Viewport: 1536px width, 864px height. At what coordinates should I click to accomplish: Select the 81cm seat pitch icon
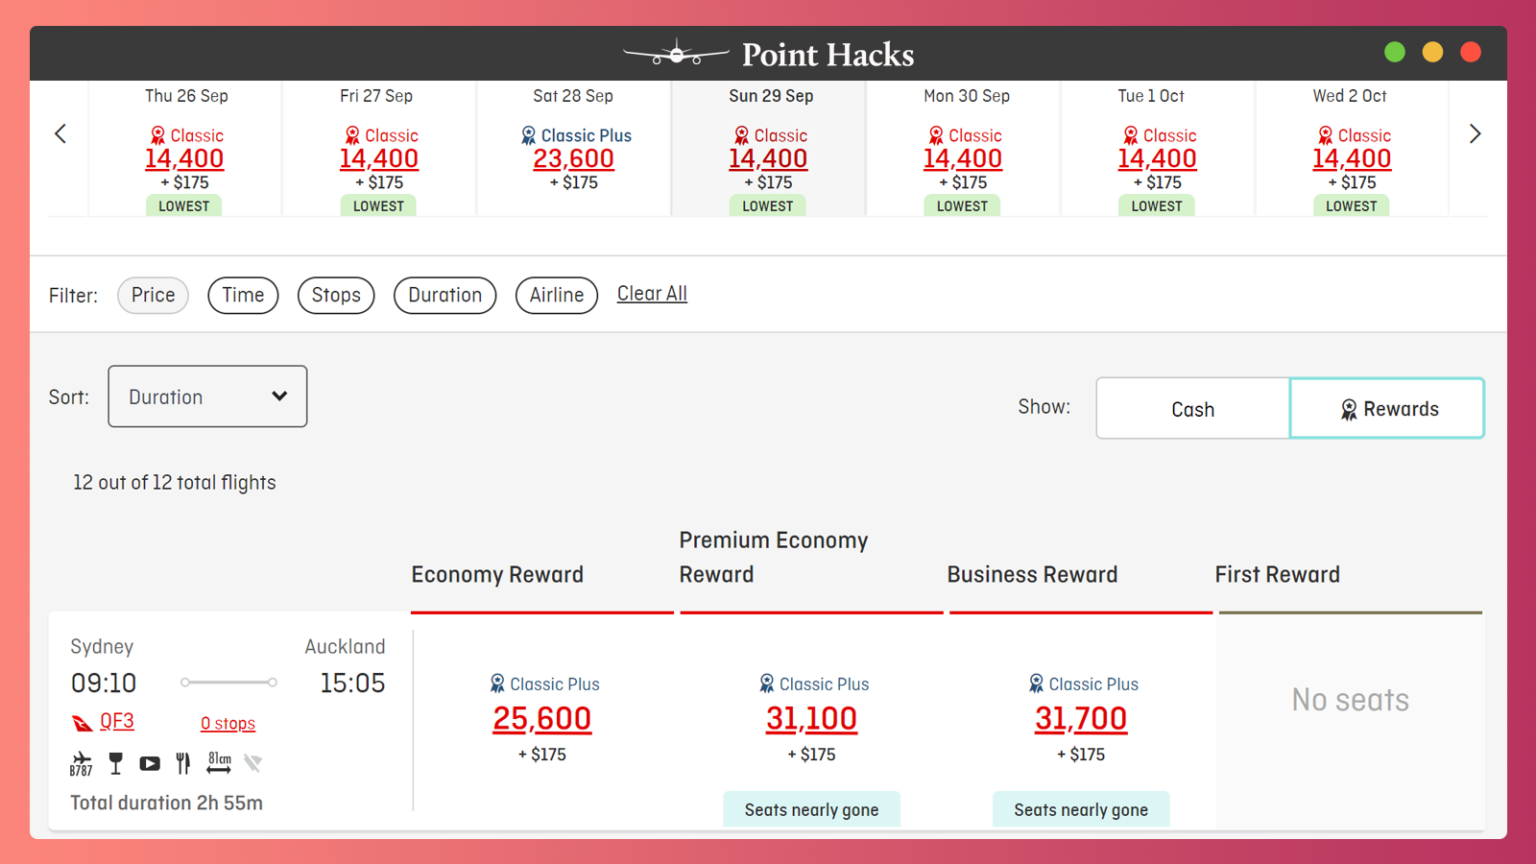click(218, 762)
